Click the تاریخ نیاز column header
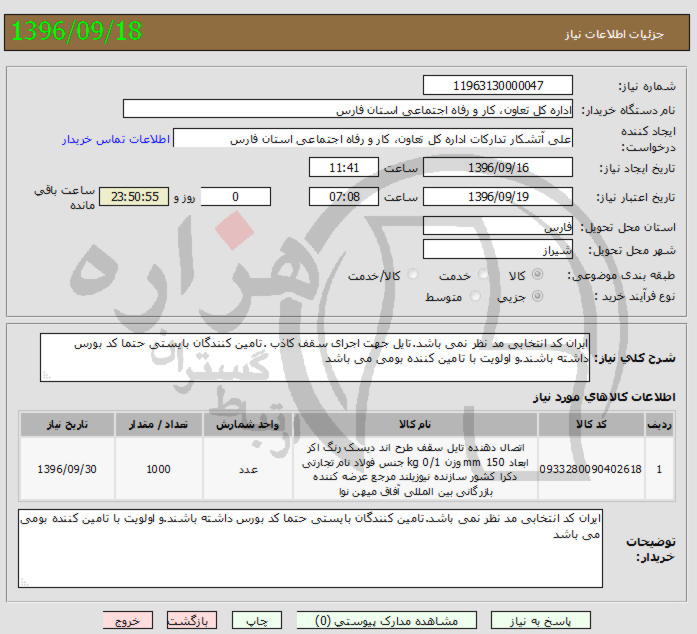The image size is (697, 634). (x=67, y=424)
